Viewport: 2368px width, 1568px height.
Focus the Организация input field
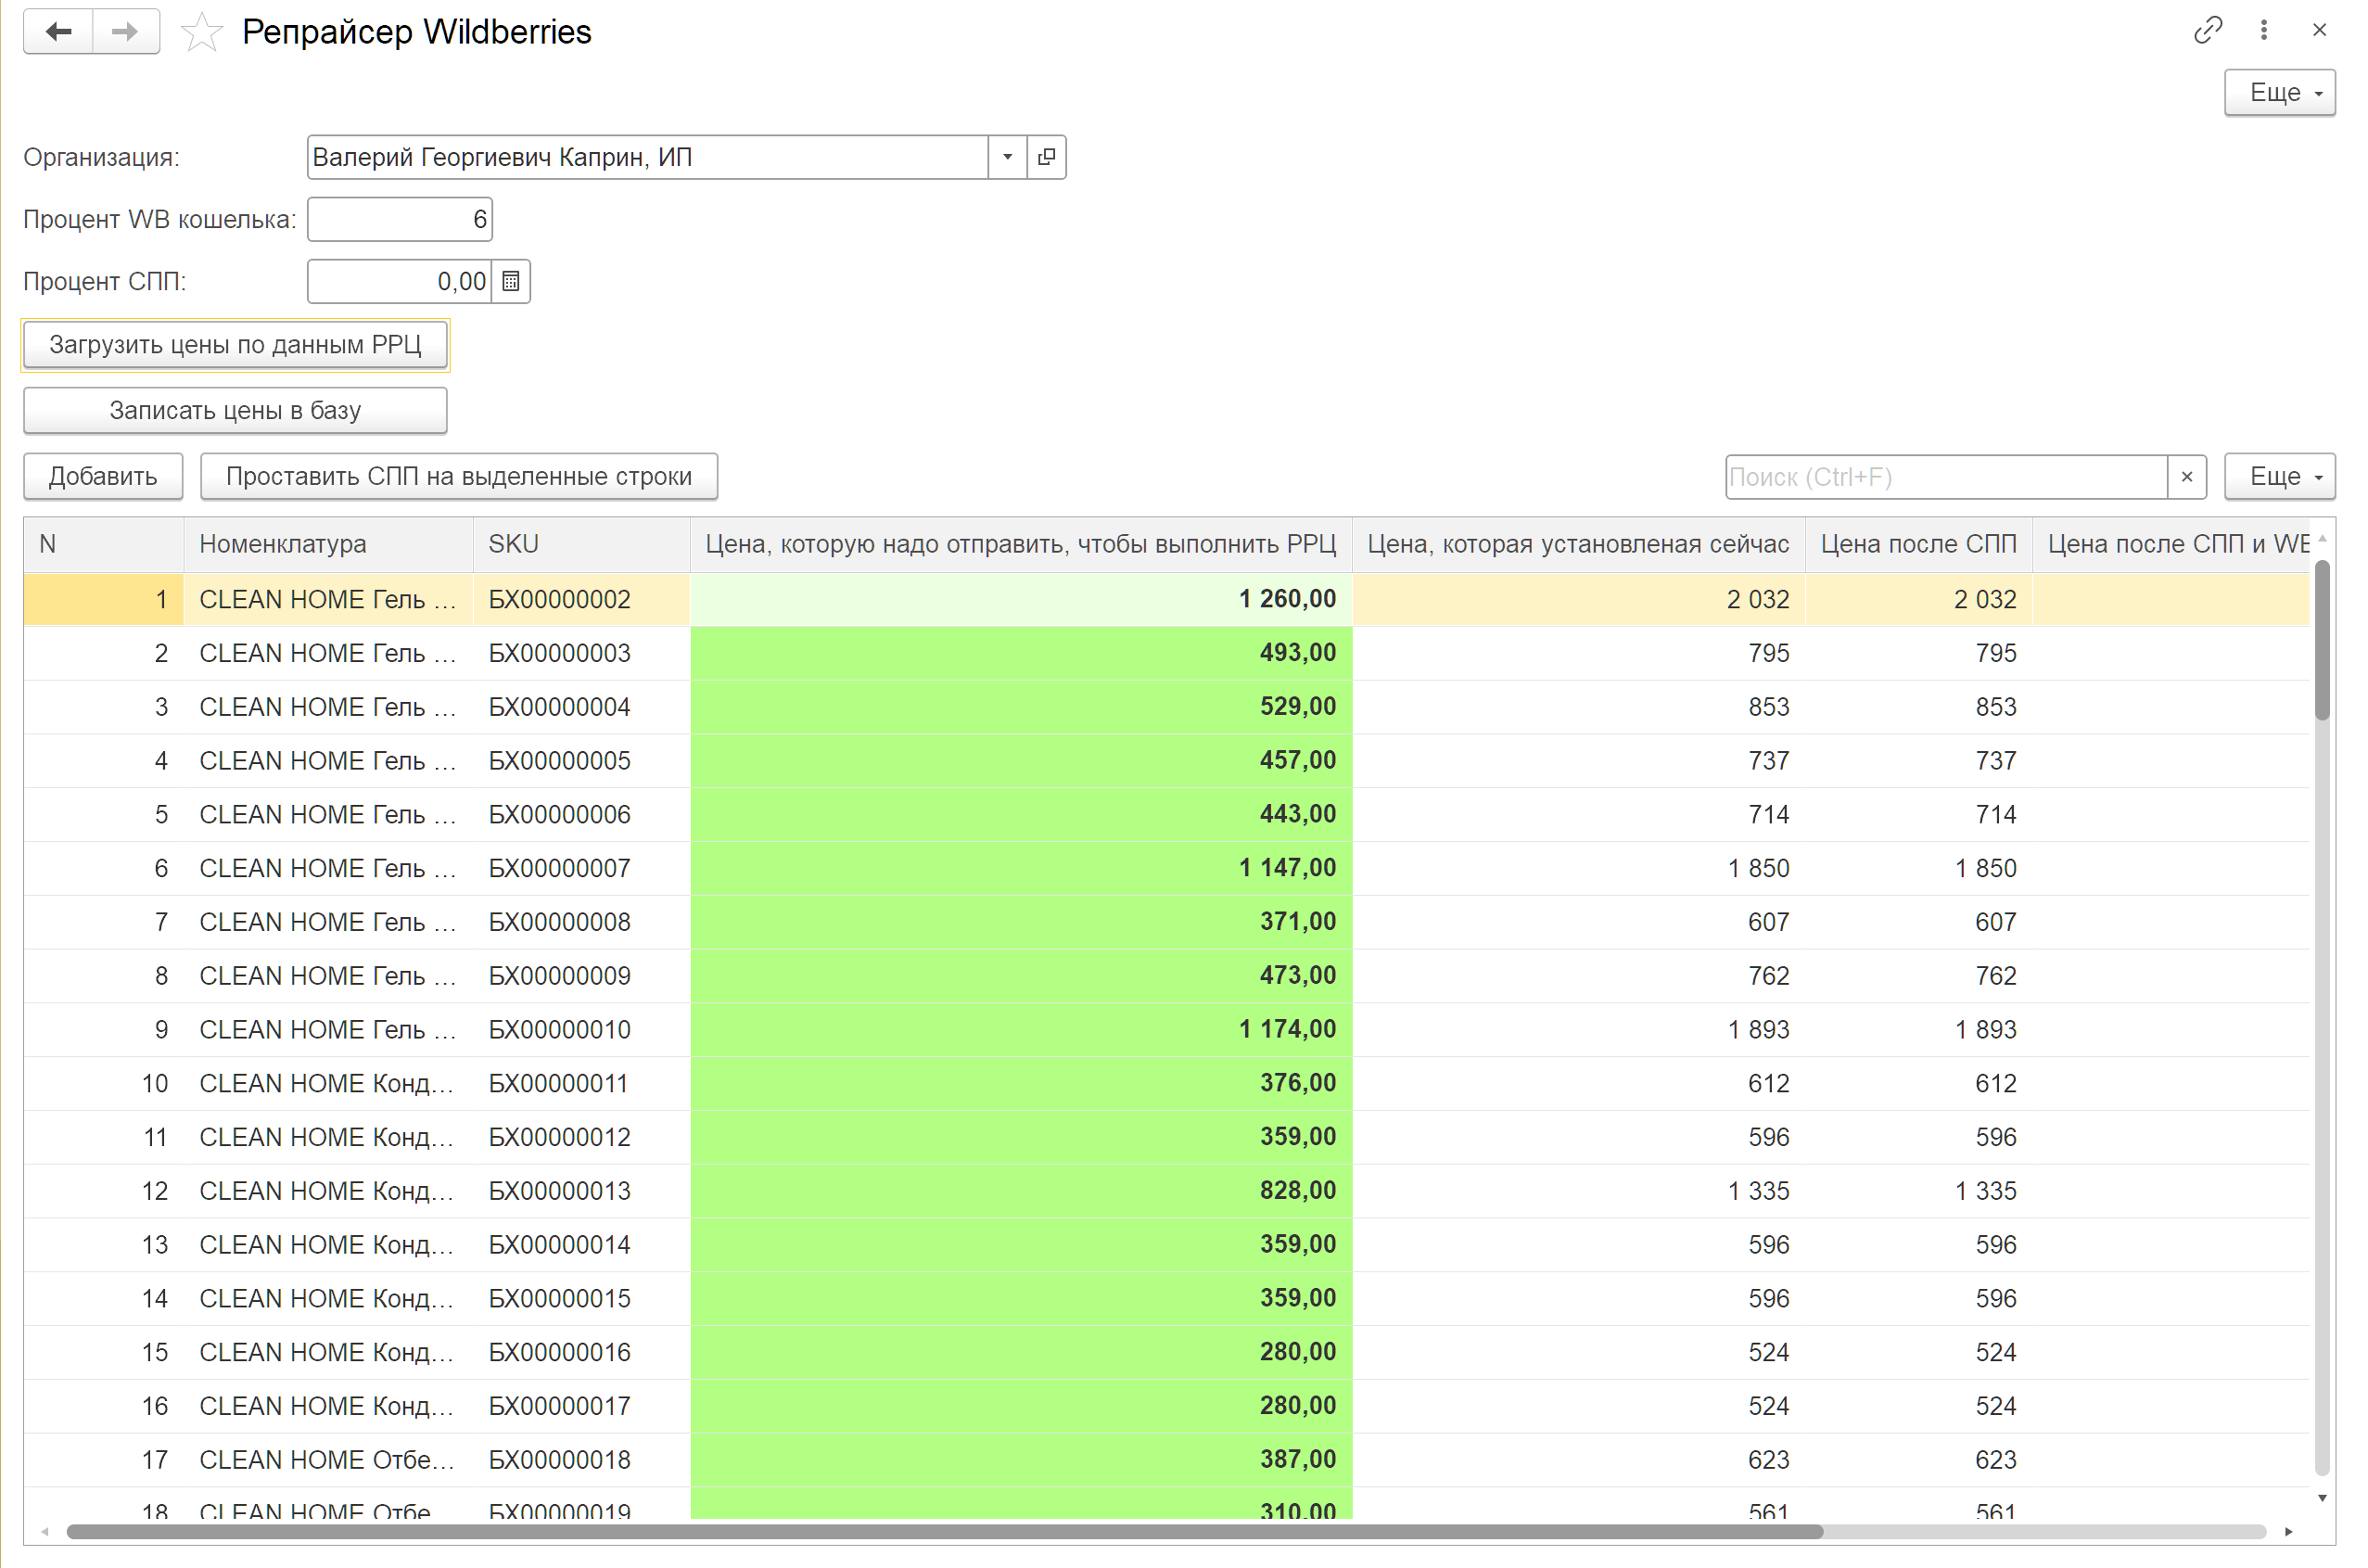point(648,157)
